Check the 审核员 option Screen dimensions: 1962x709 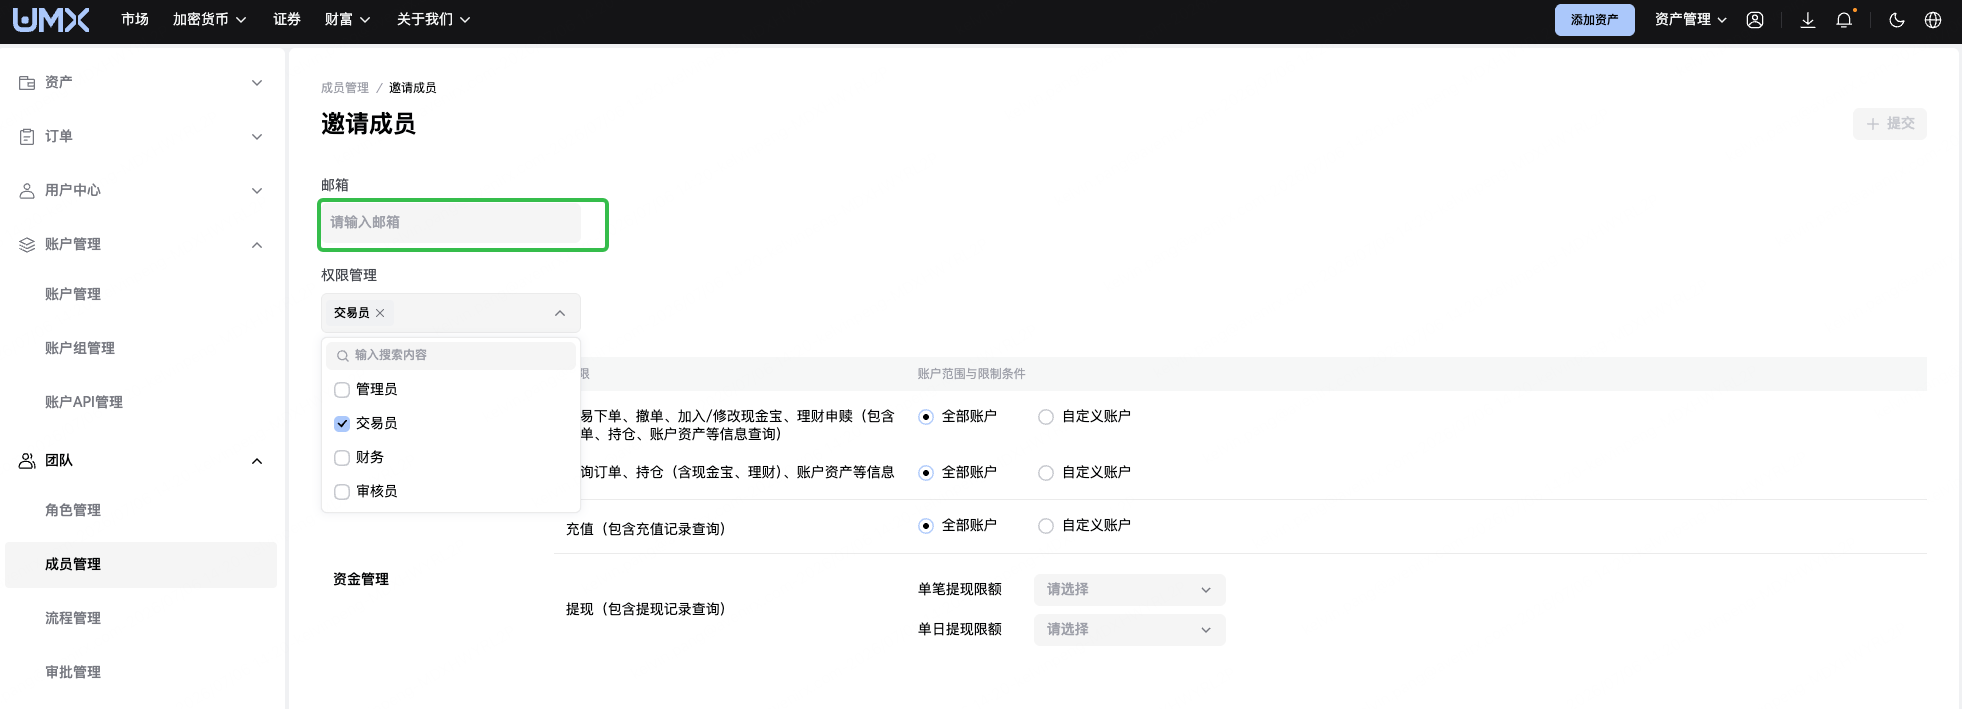pos(342,492)
